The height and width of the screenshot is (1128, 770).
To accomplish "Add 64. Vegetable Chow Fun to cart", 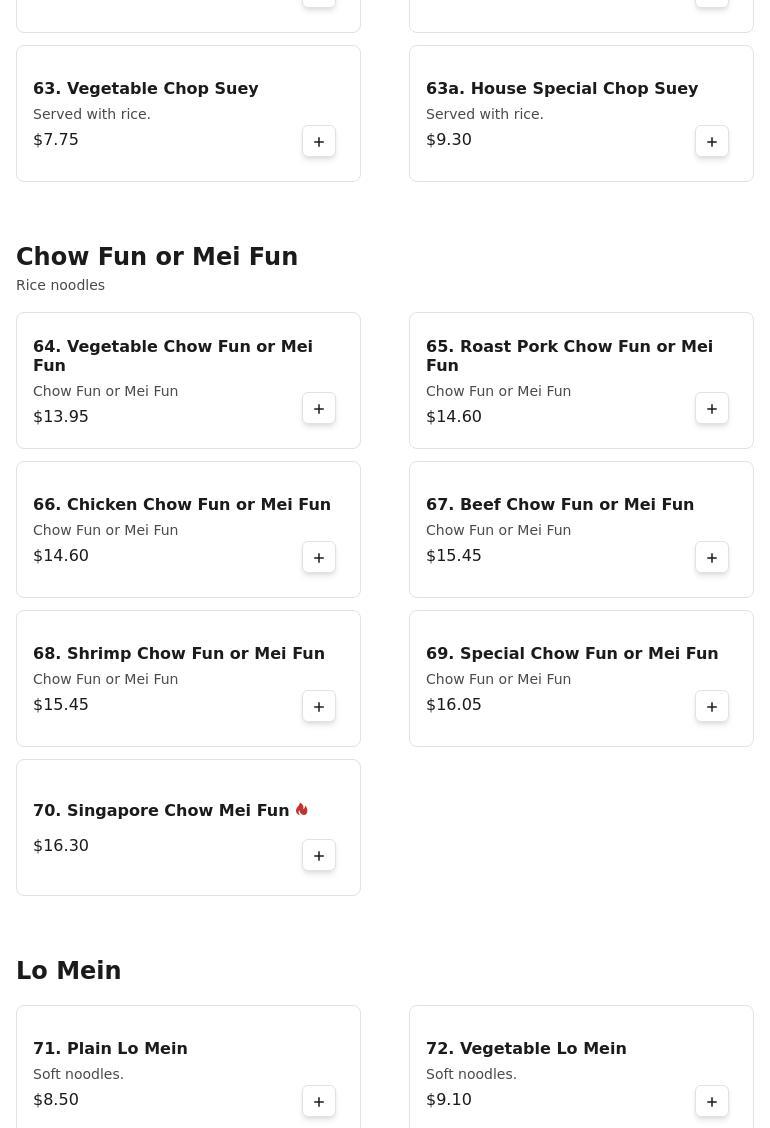I will [319, 409].
